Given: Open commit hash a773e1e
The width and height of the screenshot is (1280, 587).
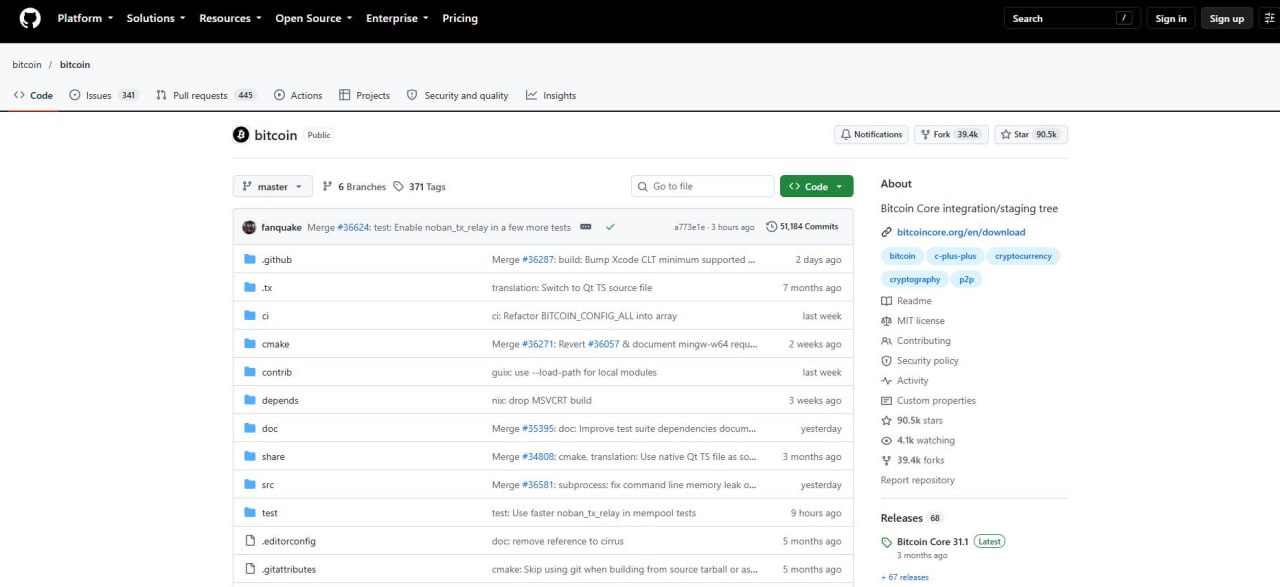Looking at the screenshot, I should [690, 227].
